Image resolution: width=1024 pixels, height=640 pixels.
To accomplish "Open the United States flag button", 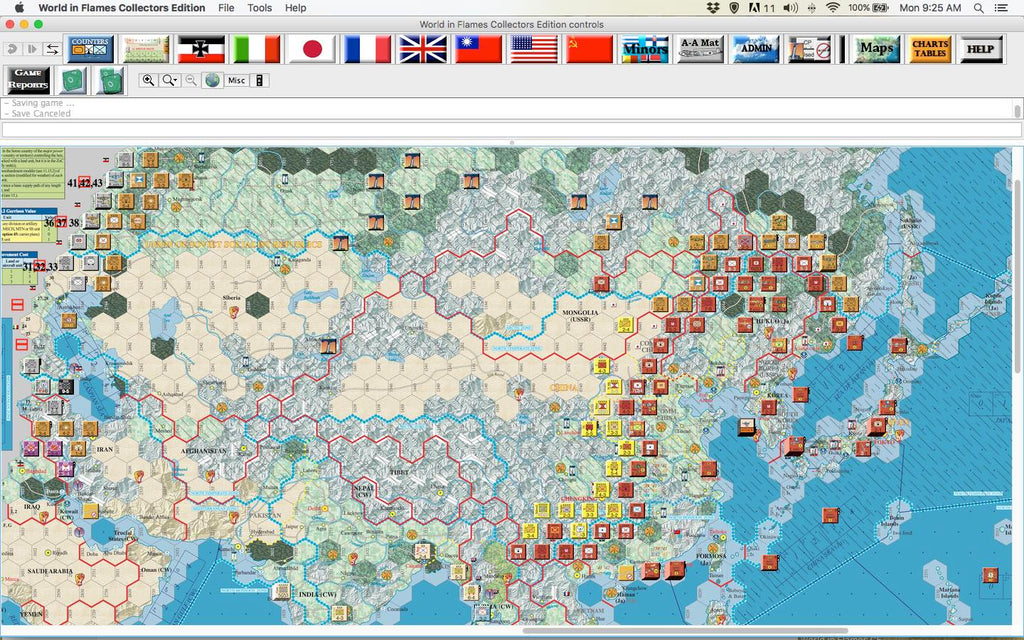I will (534, 49).
